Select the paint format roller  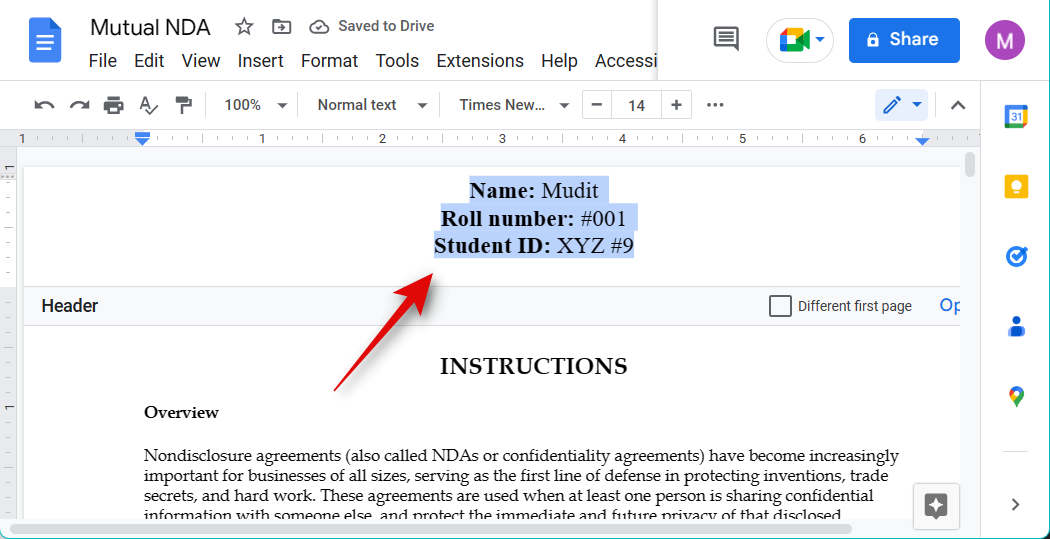coord(183,105)
